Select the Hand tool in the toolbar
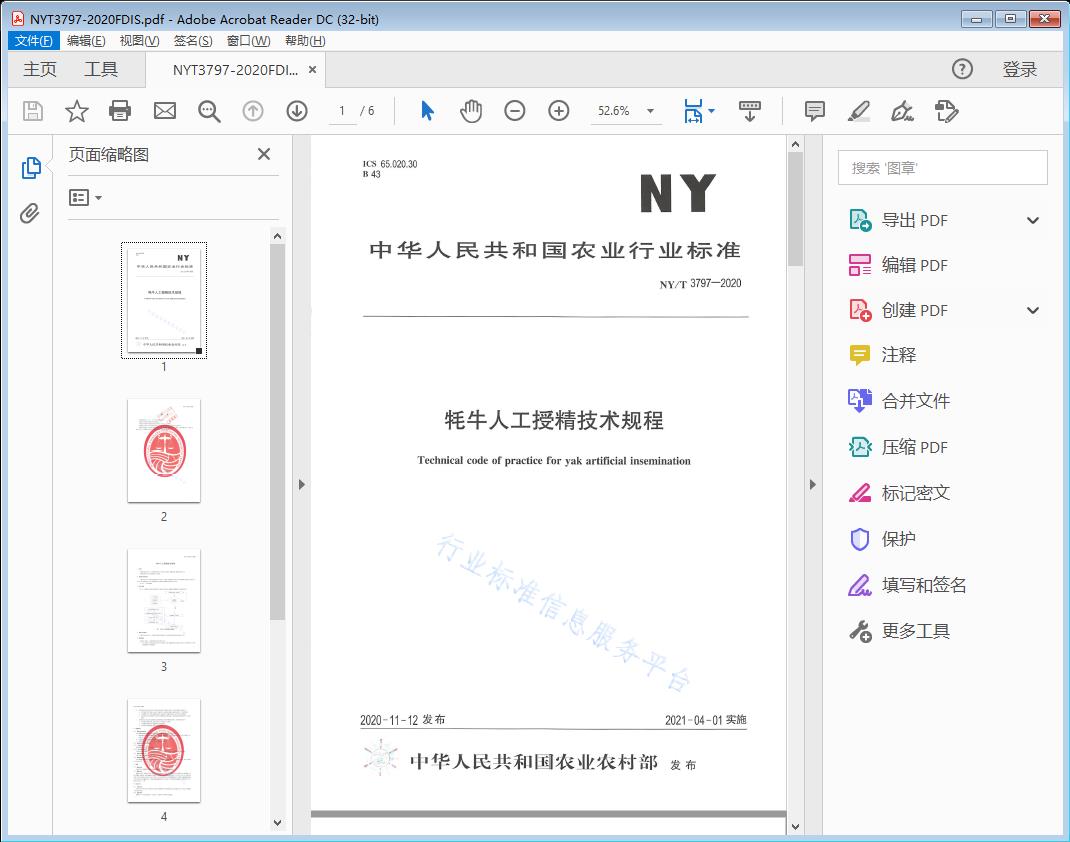The height and width of the screenshot is (842, 1070). pyautogui.click(x=469, y=111)
